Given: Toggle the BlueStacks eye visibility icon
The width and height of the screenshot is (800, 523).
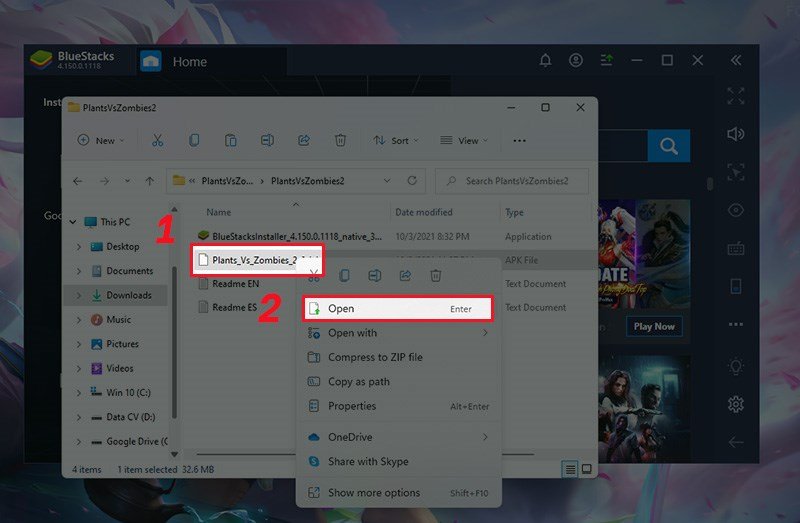Looking at the screenshot, I should click(x=736, y=210).
